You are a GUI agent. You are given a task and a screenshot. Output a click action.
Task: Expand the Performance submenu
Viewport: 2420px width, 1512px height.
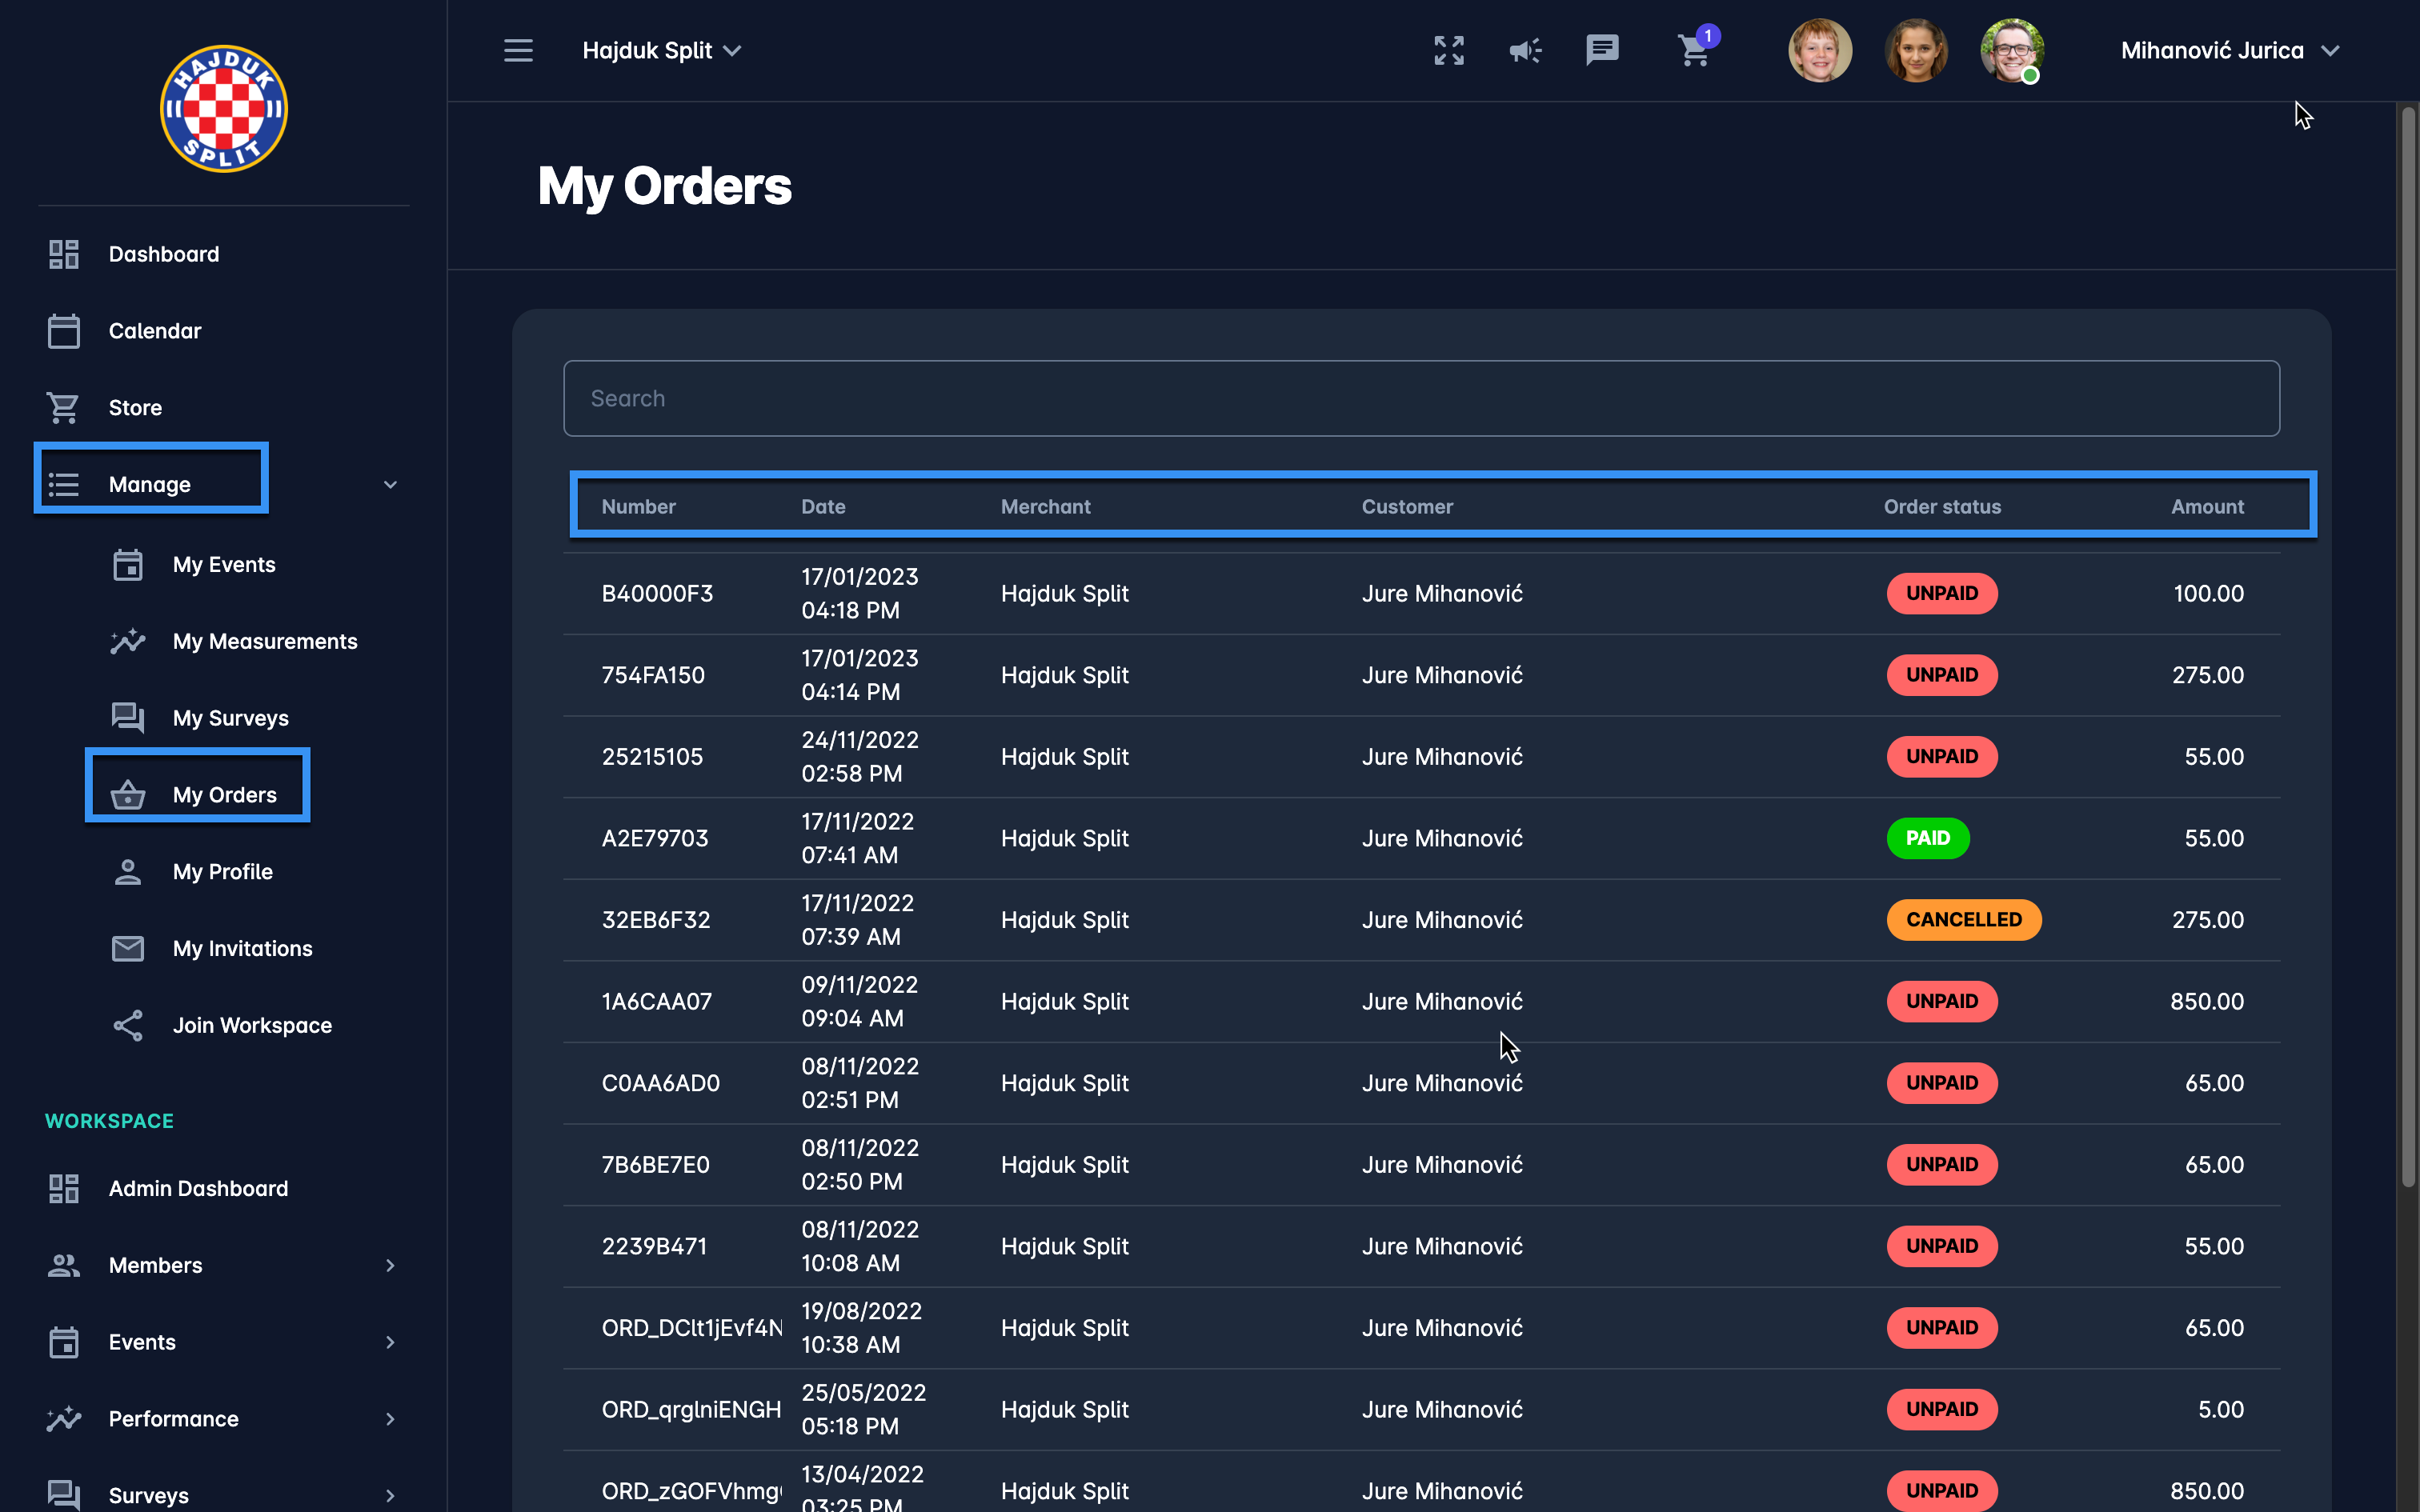[x=390, y=1419]
